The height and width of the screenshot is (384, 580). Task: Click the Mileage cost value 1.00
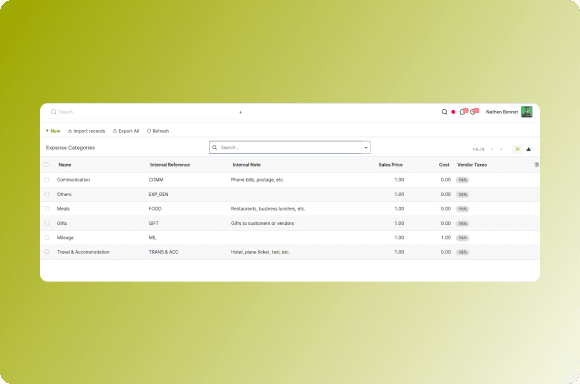(446, 238)
